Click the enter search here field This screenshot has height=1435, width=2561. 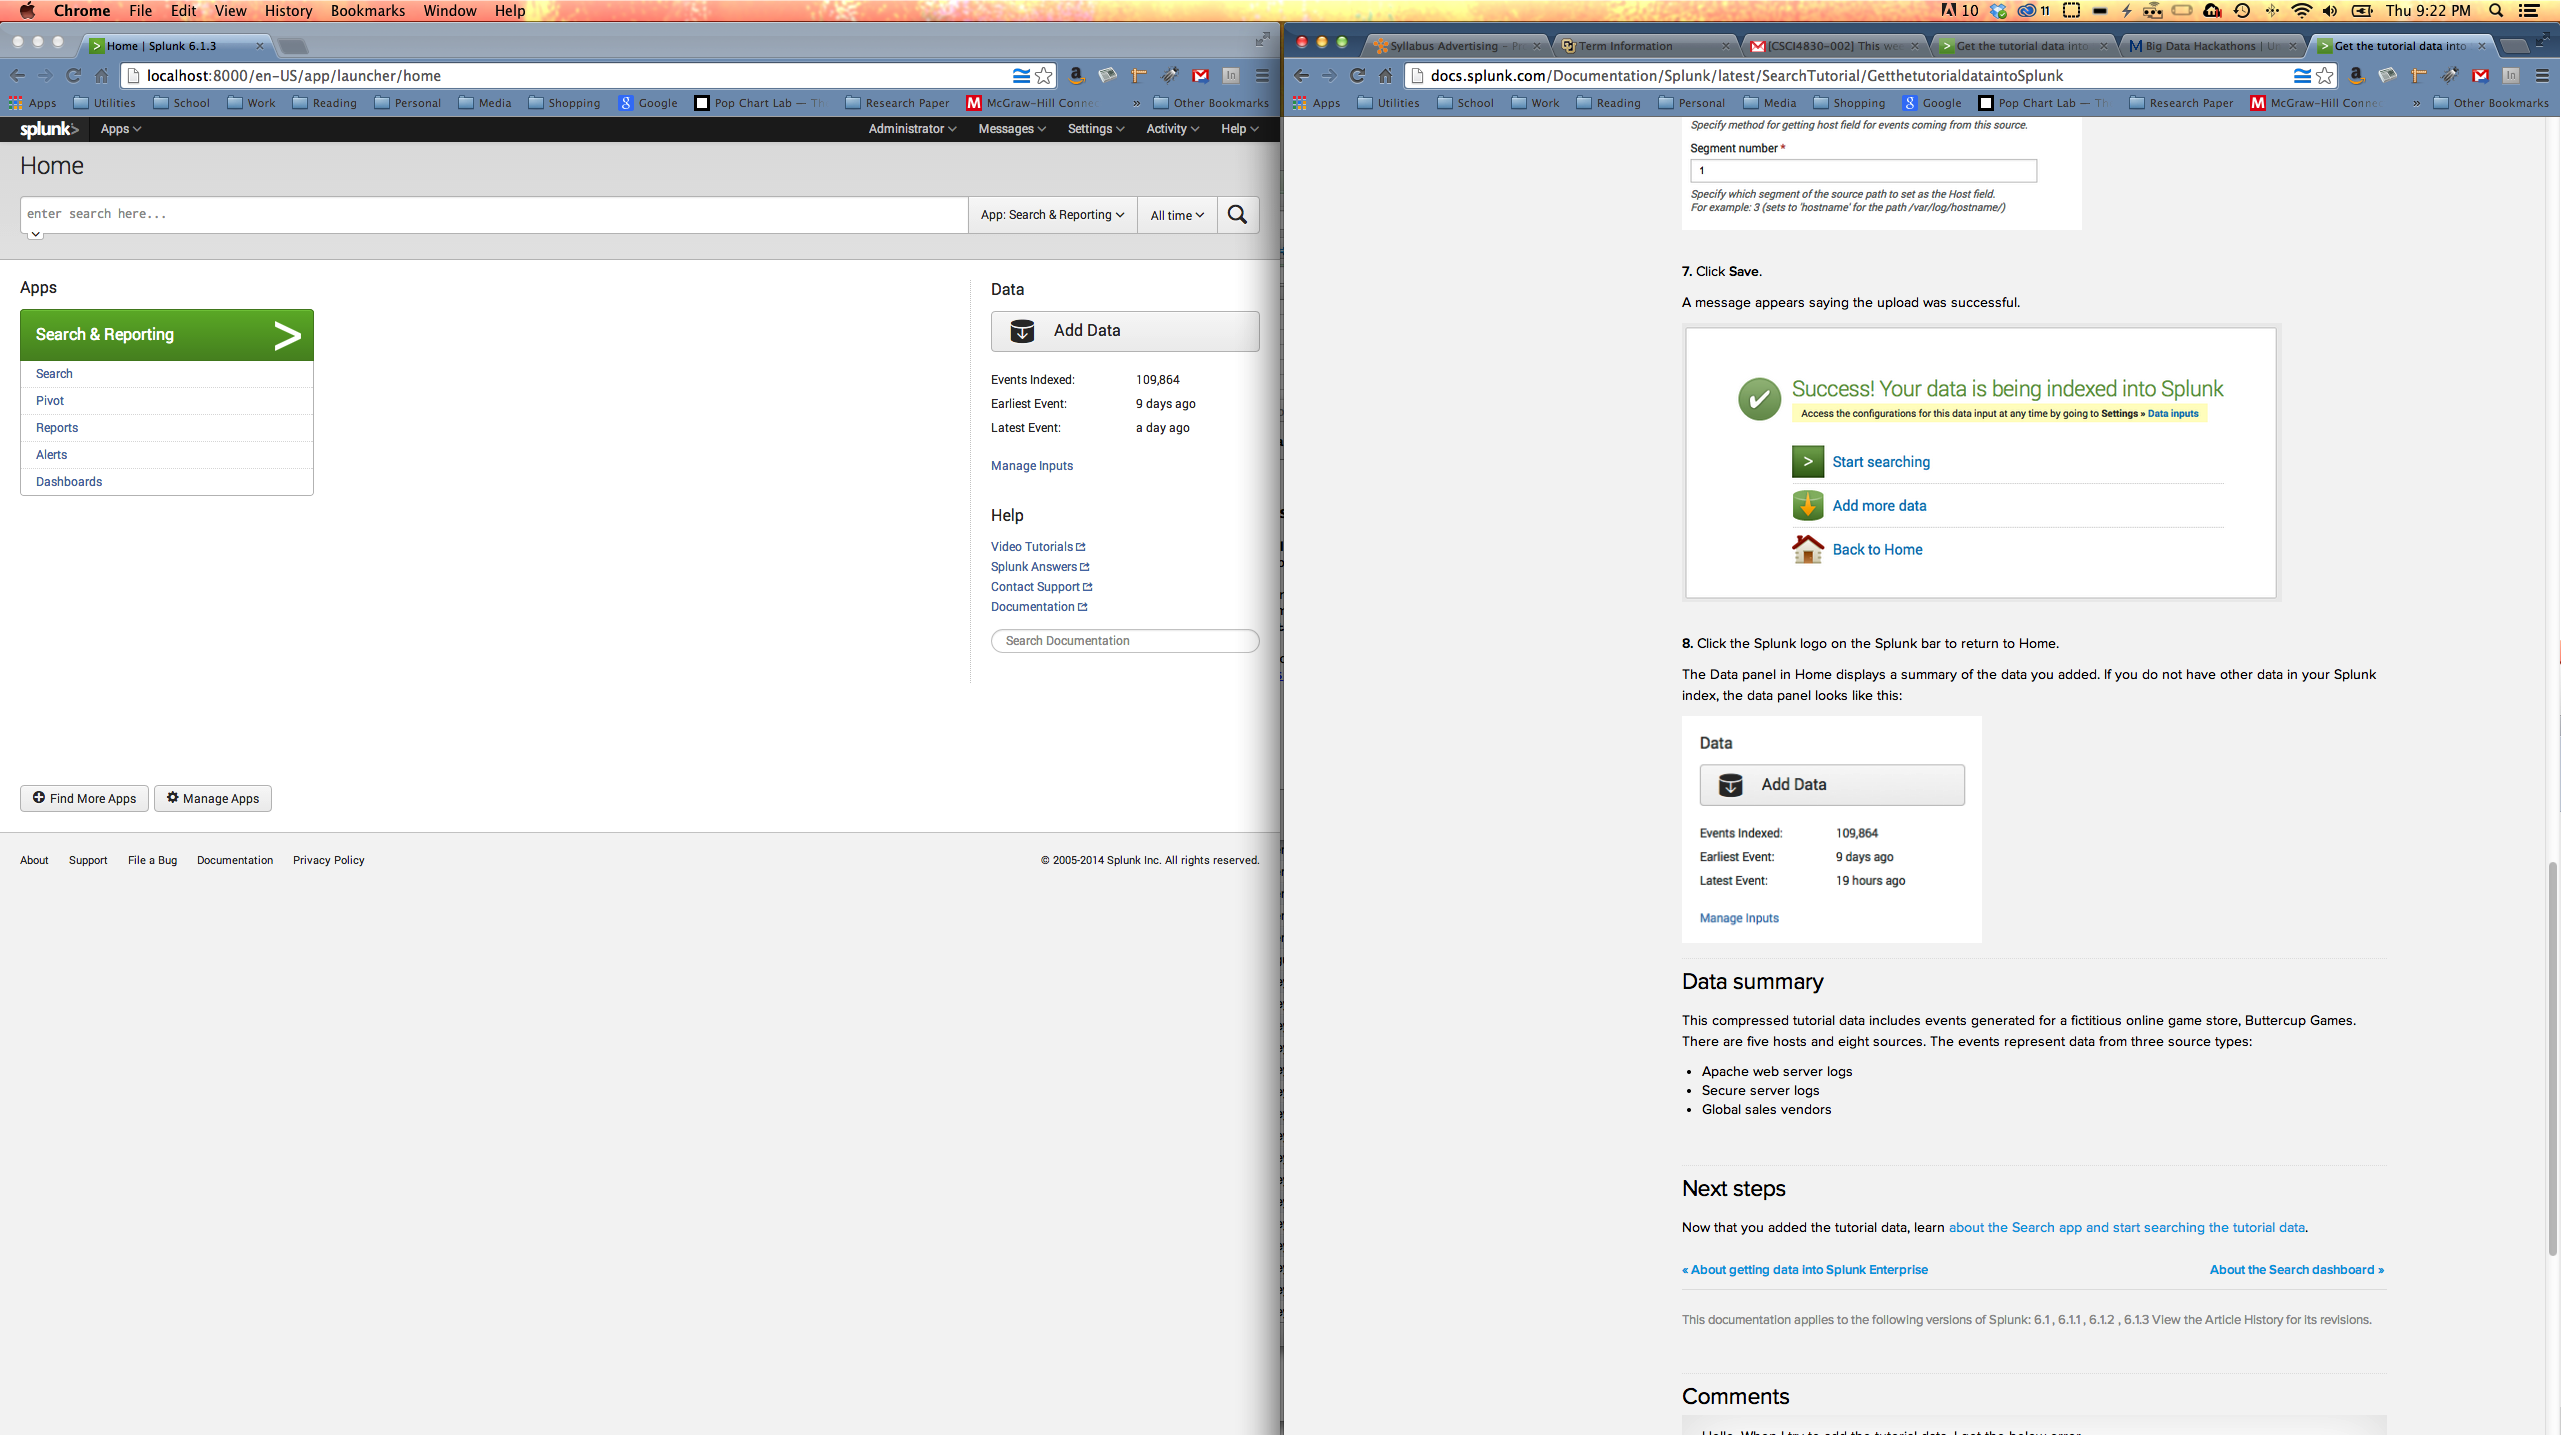494,215
